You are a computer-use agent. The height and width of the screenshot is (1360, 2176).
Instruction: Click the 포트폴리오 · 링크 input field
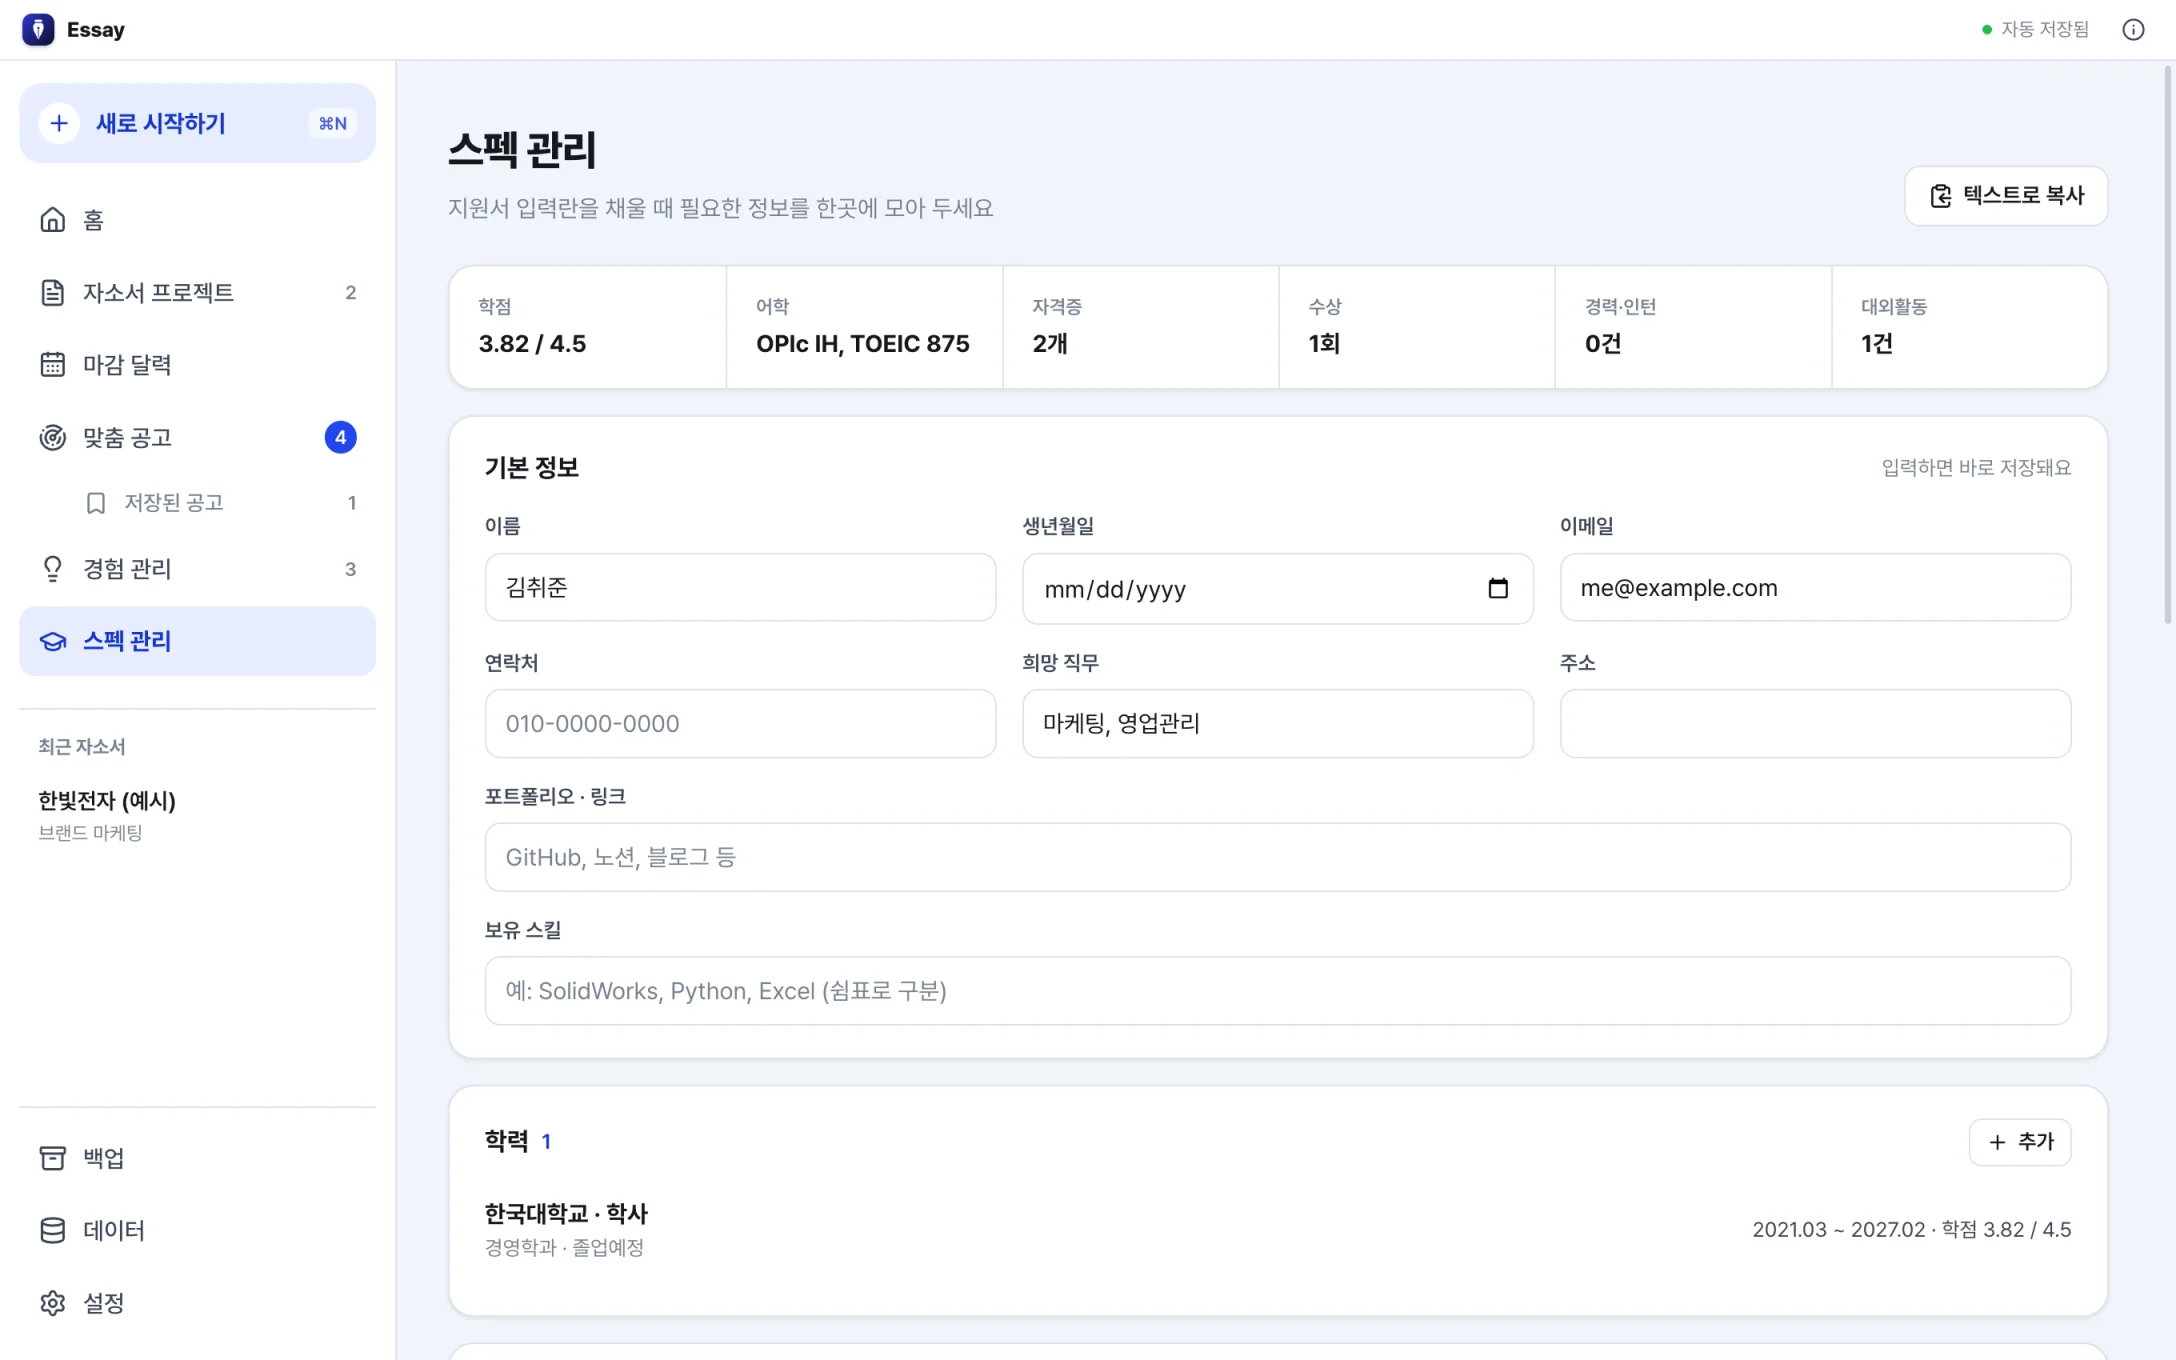click(1278, 857)
